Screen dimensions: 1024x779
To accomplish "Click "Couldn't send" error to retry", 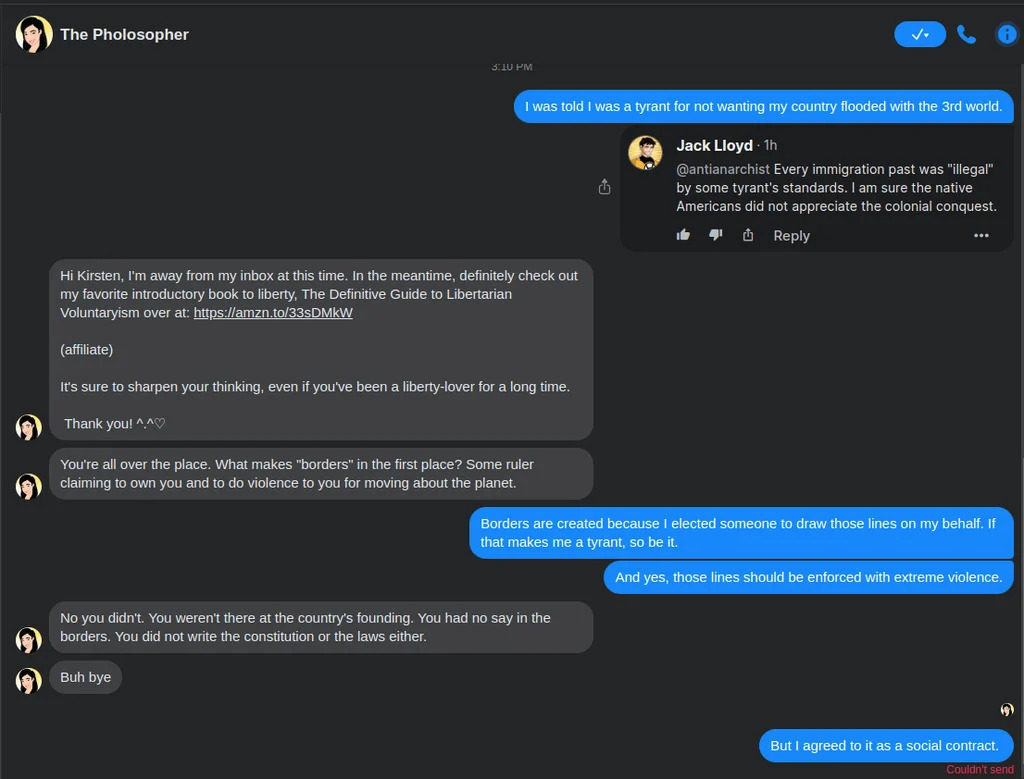I will (x=980, y=769).
